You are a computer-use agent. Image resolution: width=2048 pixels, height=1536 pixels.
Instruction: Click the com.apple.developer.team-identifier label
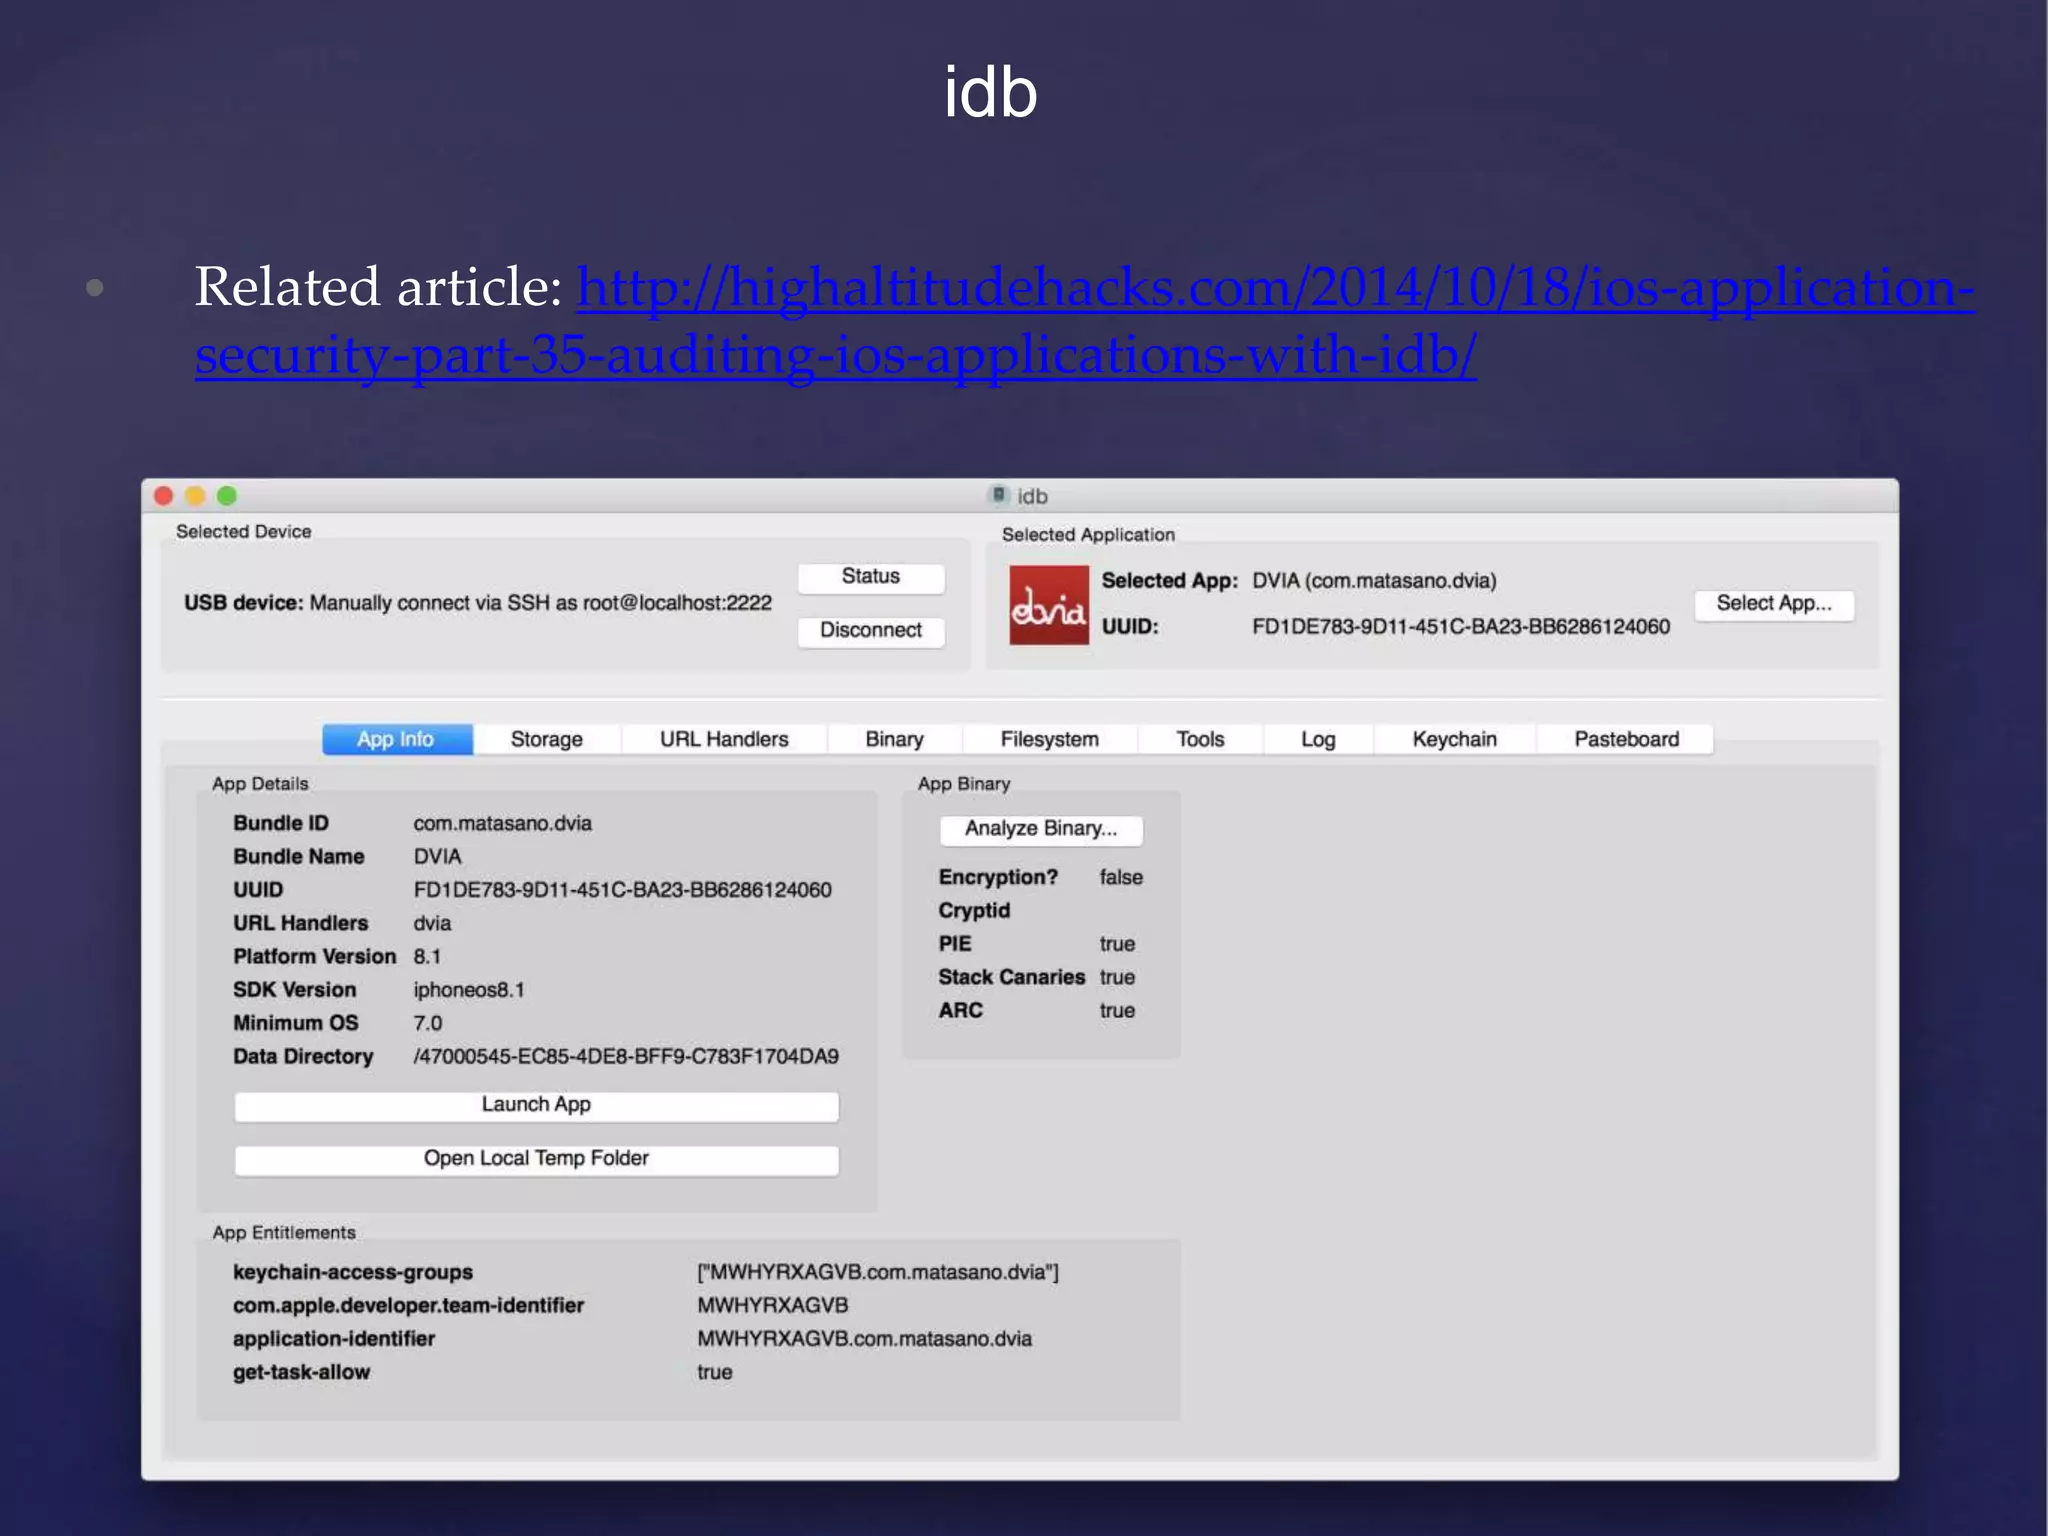(x=408, y=1306)
